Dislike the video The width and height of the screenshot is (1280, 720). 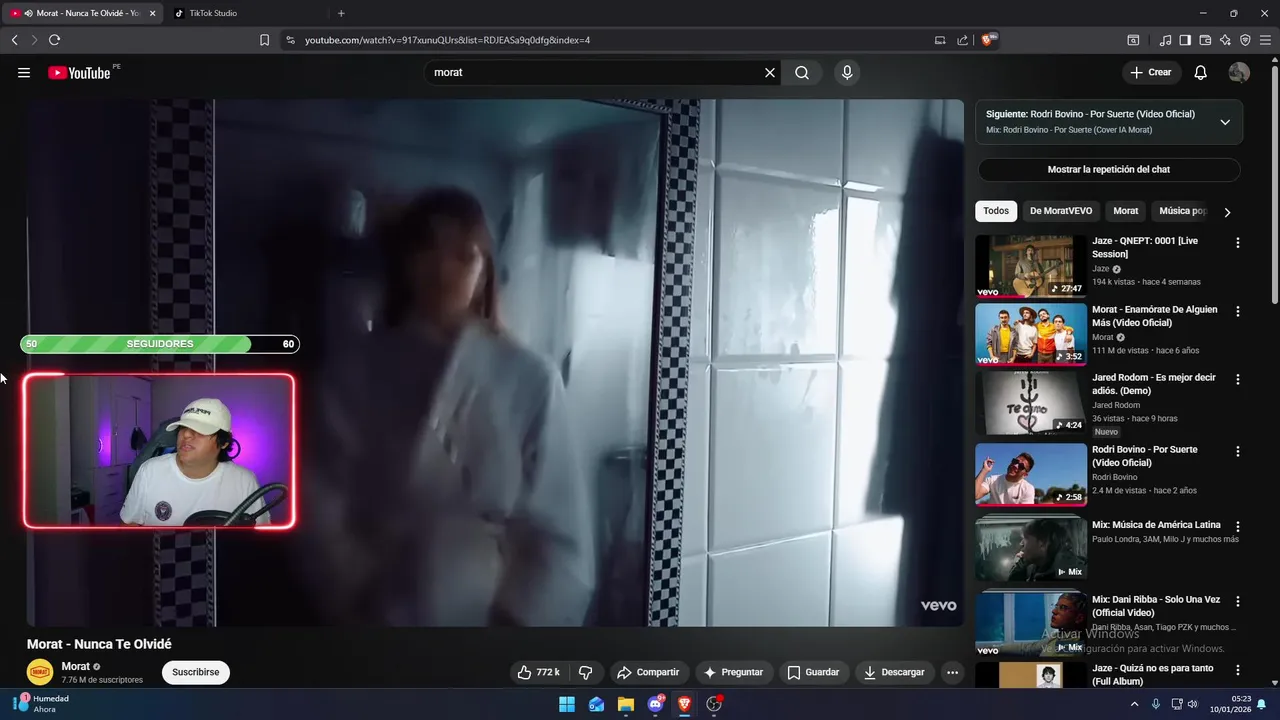coord(586,673)
